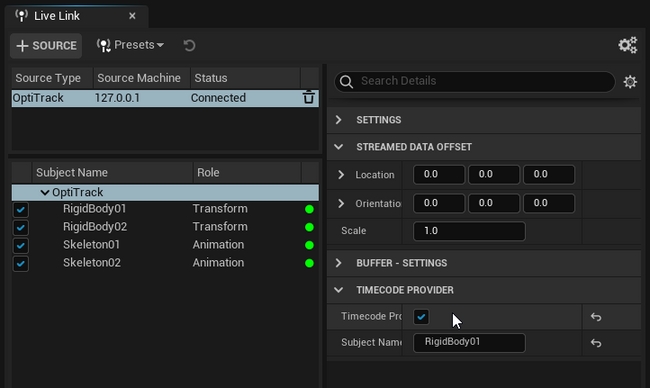Focus the Search Details box
This screenshot has height=388, width=650.
click(x=475, y=82)
